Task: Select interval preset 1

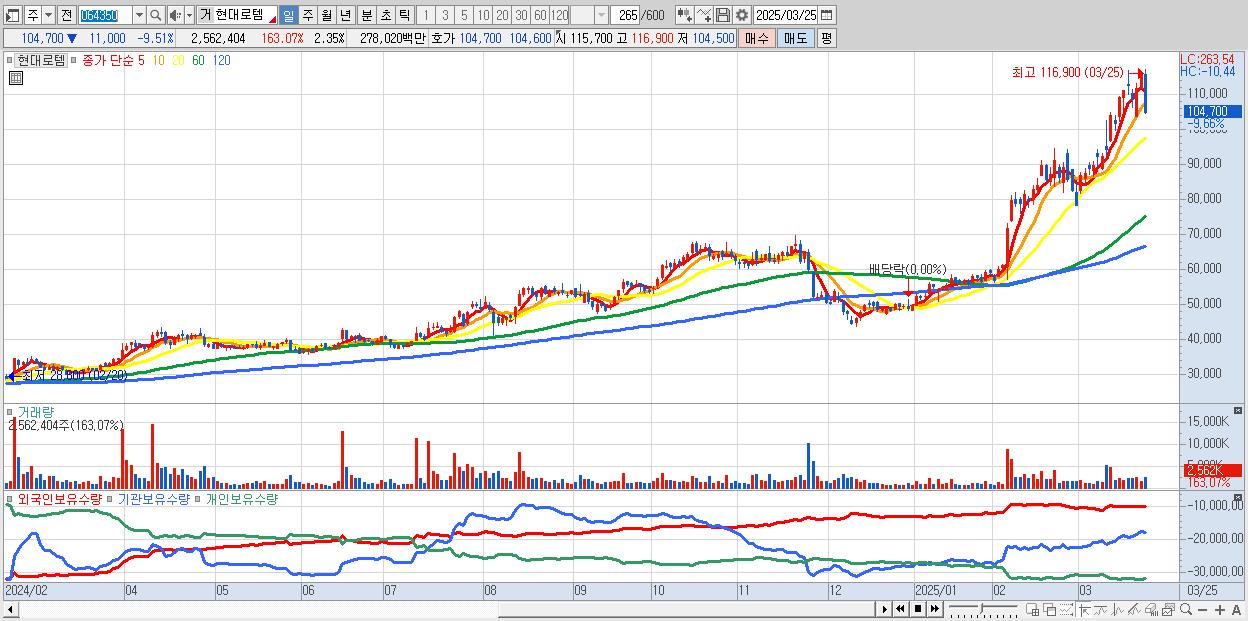Action: [x=425, y=15]
